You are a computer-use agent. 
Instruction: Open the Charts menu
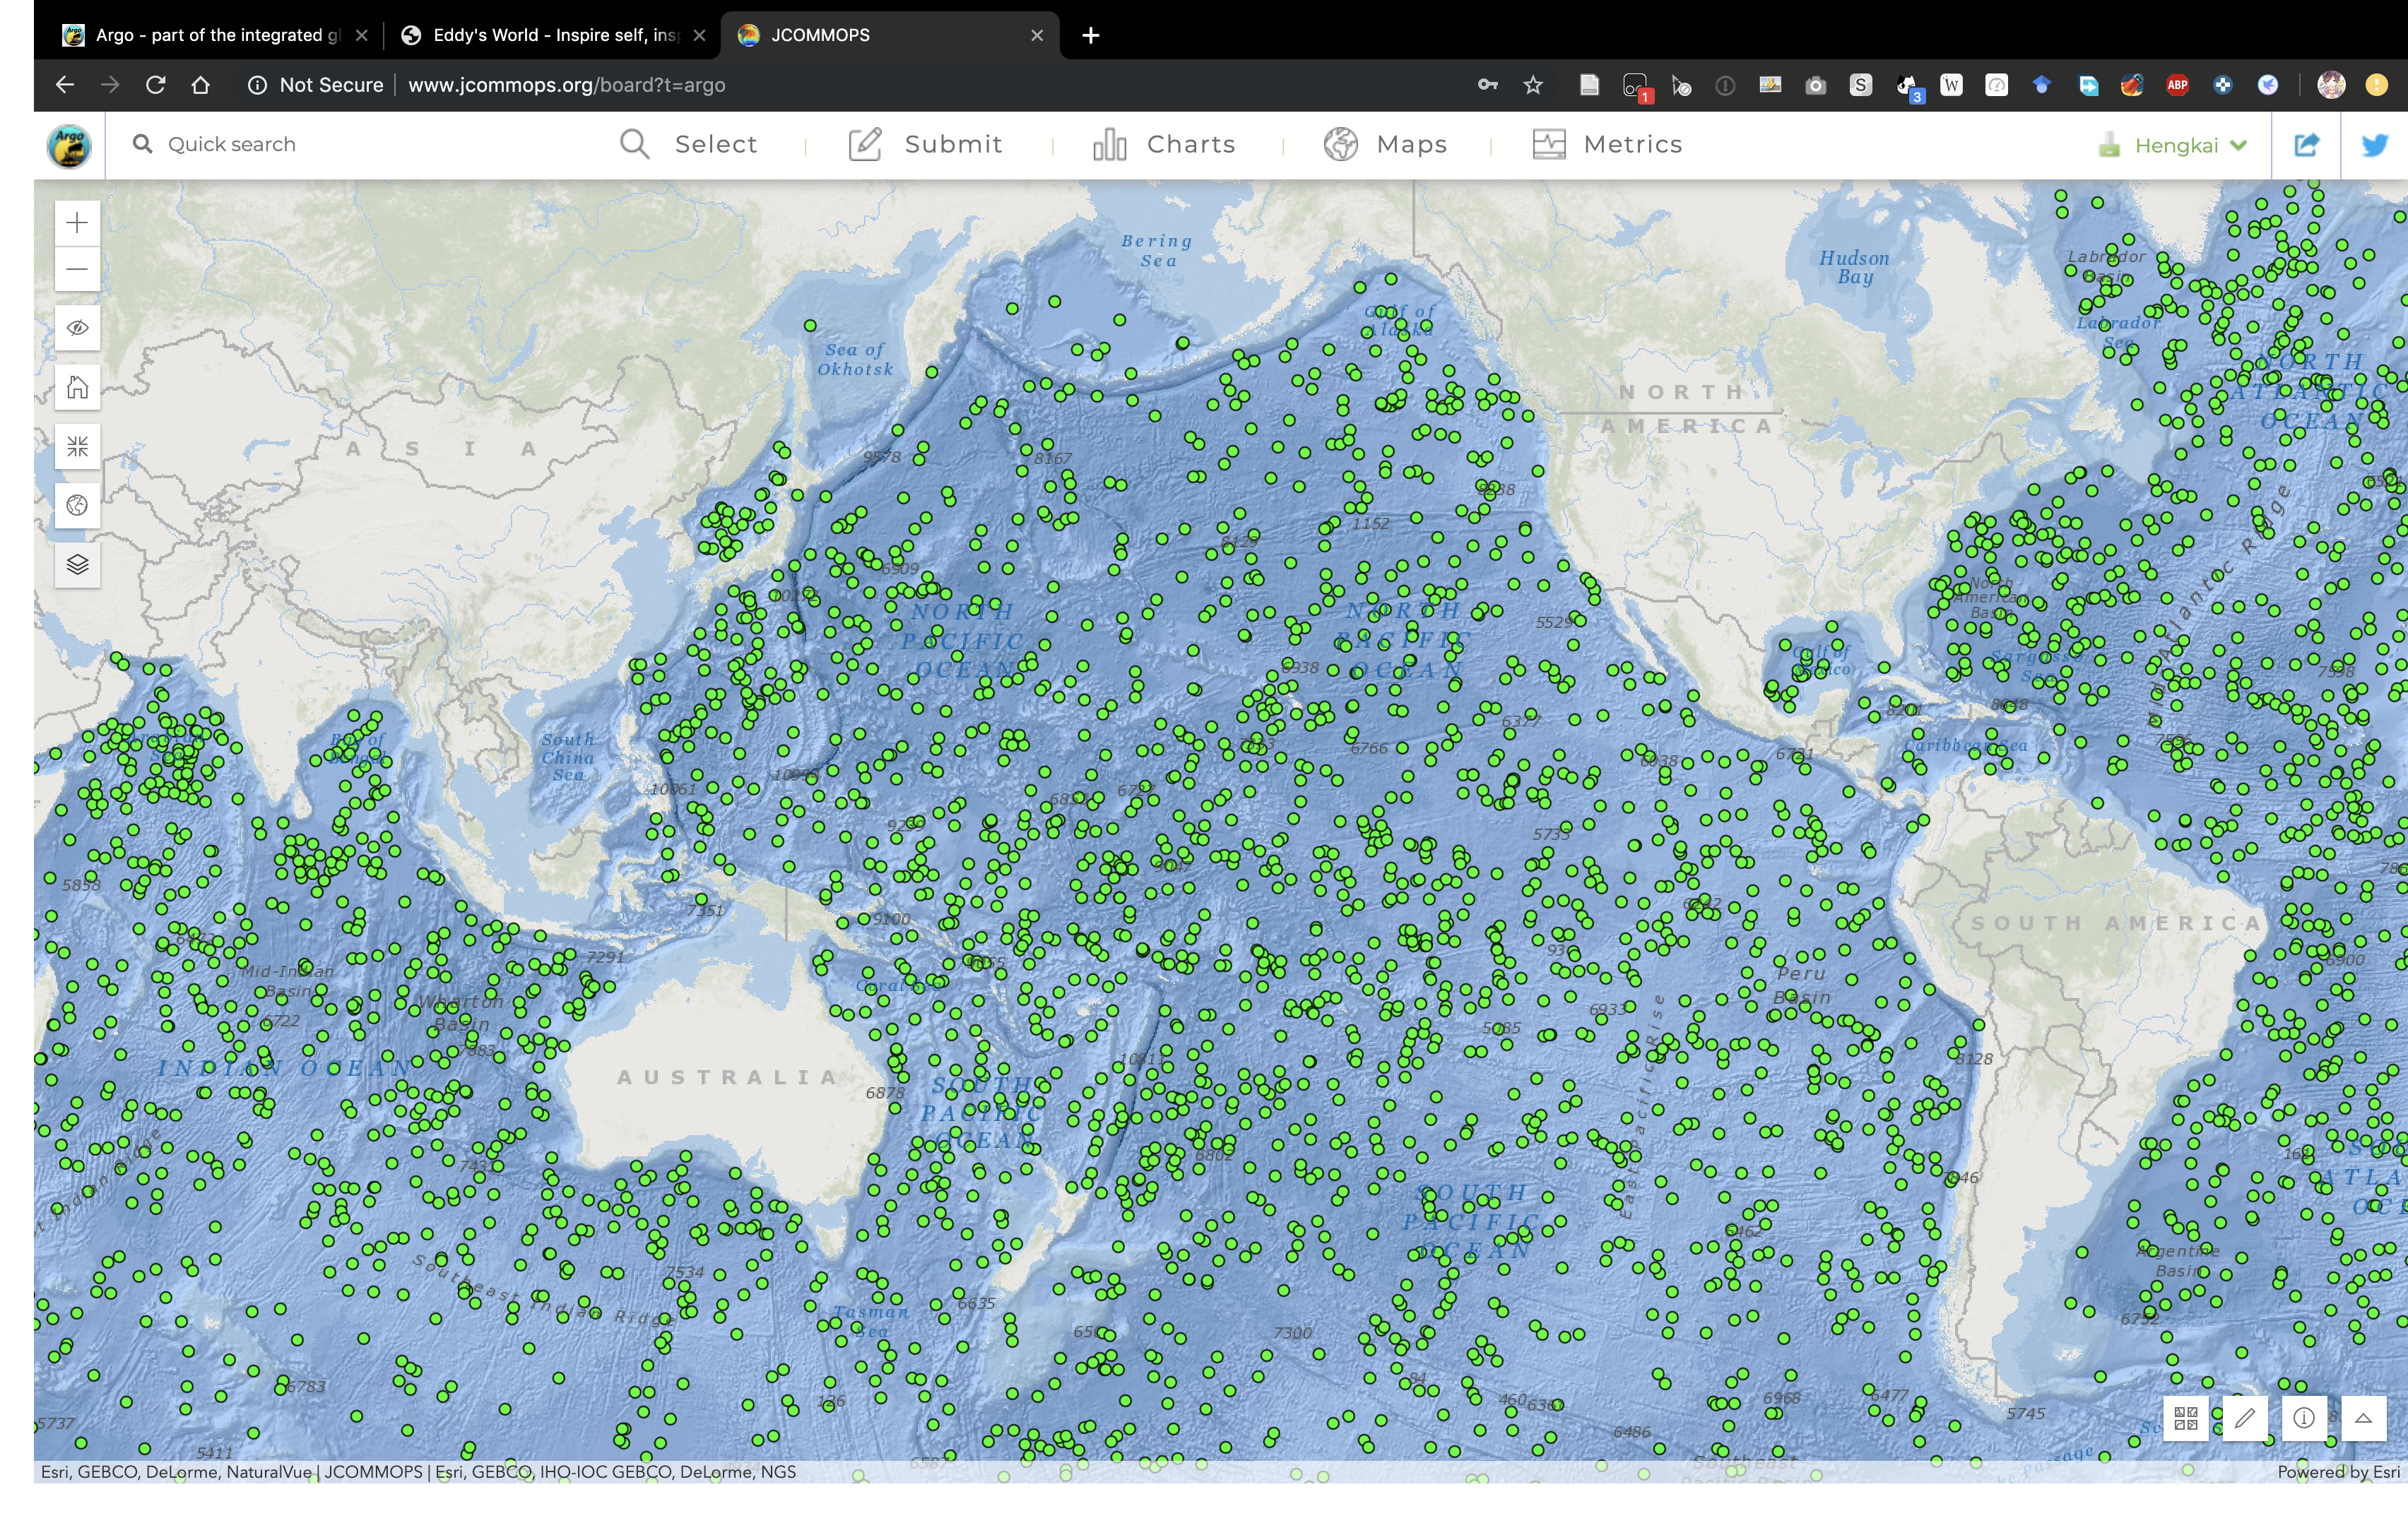pos(1164,144)
